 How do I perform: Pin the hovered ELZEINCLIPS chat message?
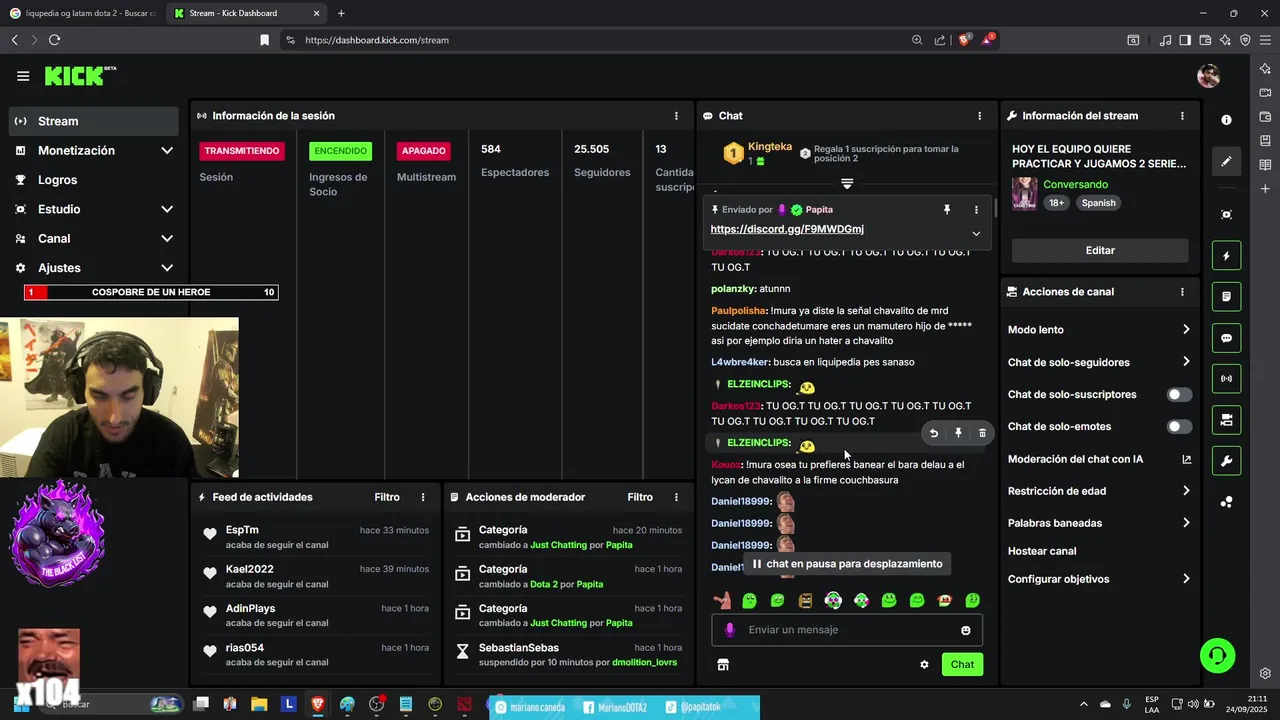958,433
